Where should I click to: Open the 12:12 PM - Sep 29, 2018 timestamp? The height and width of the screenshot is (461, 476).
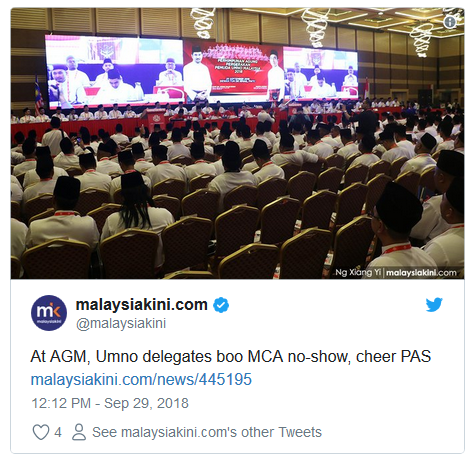coord(110,403)
